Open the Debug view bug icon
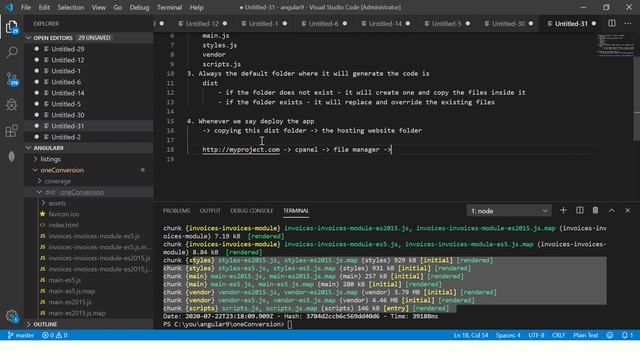This screenshot has width=640, height=360. pyautogui.click(x=12, y=104)
